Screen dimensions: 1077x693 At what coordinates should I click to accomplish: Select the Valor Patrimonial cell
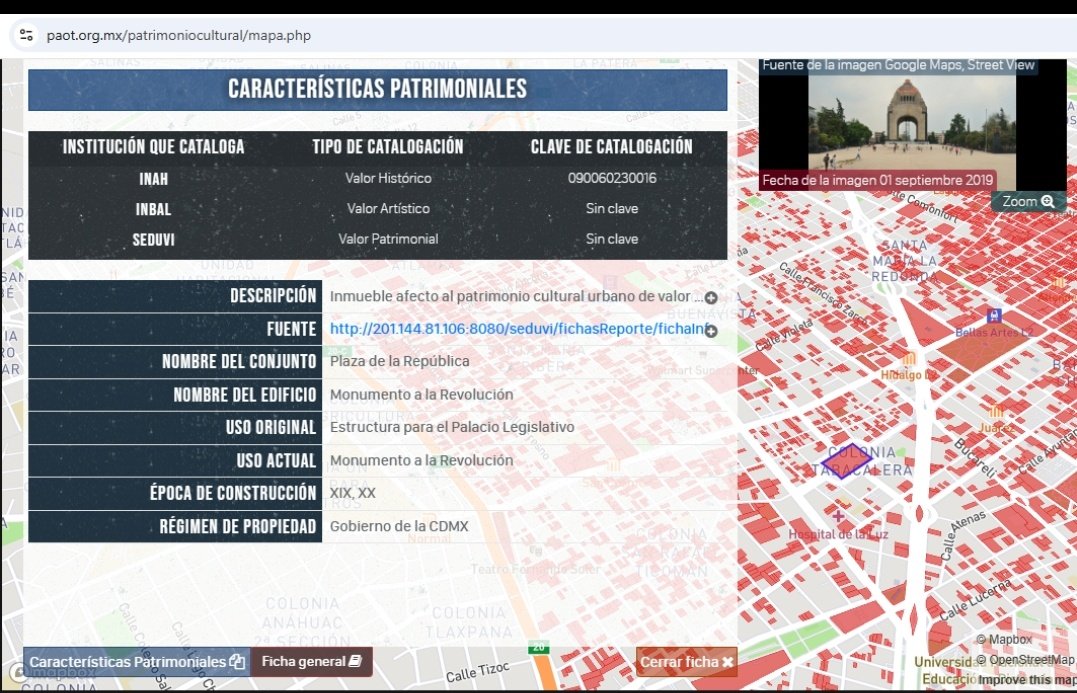388,238
